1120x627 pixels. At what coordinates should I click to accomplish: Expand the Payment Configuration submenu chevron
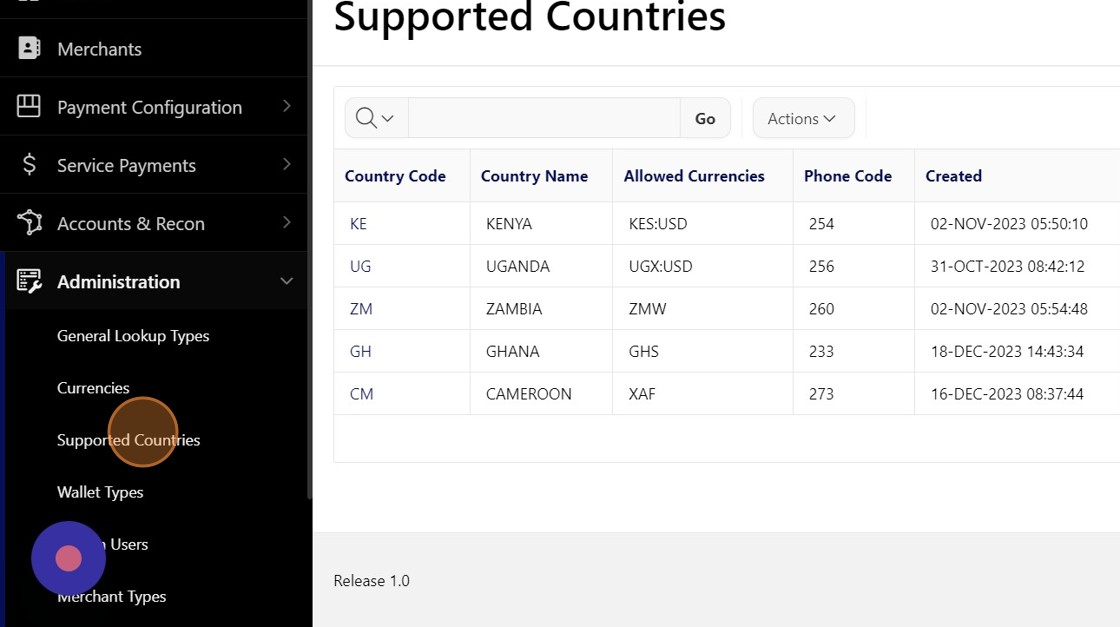tap(287, 106)
